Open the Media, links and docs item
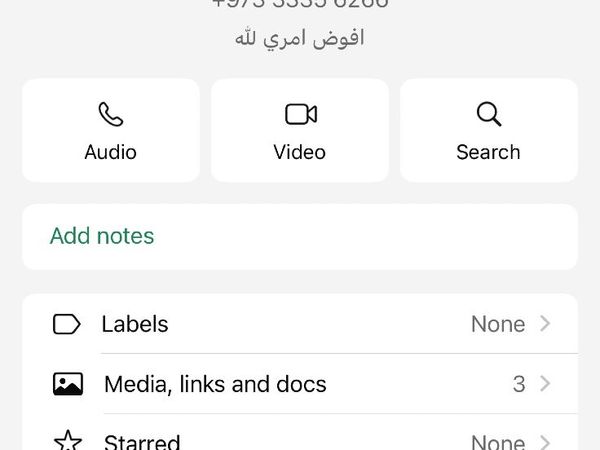The image size is (600, 450). [215, 384]
